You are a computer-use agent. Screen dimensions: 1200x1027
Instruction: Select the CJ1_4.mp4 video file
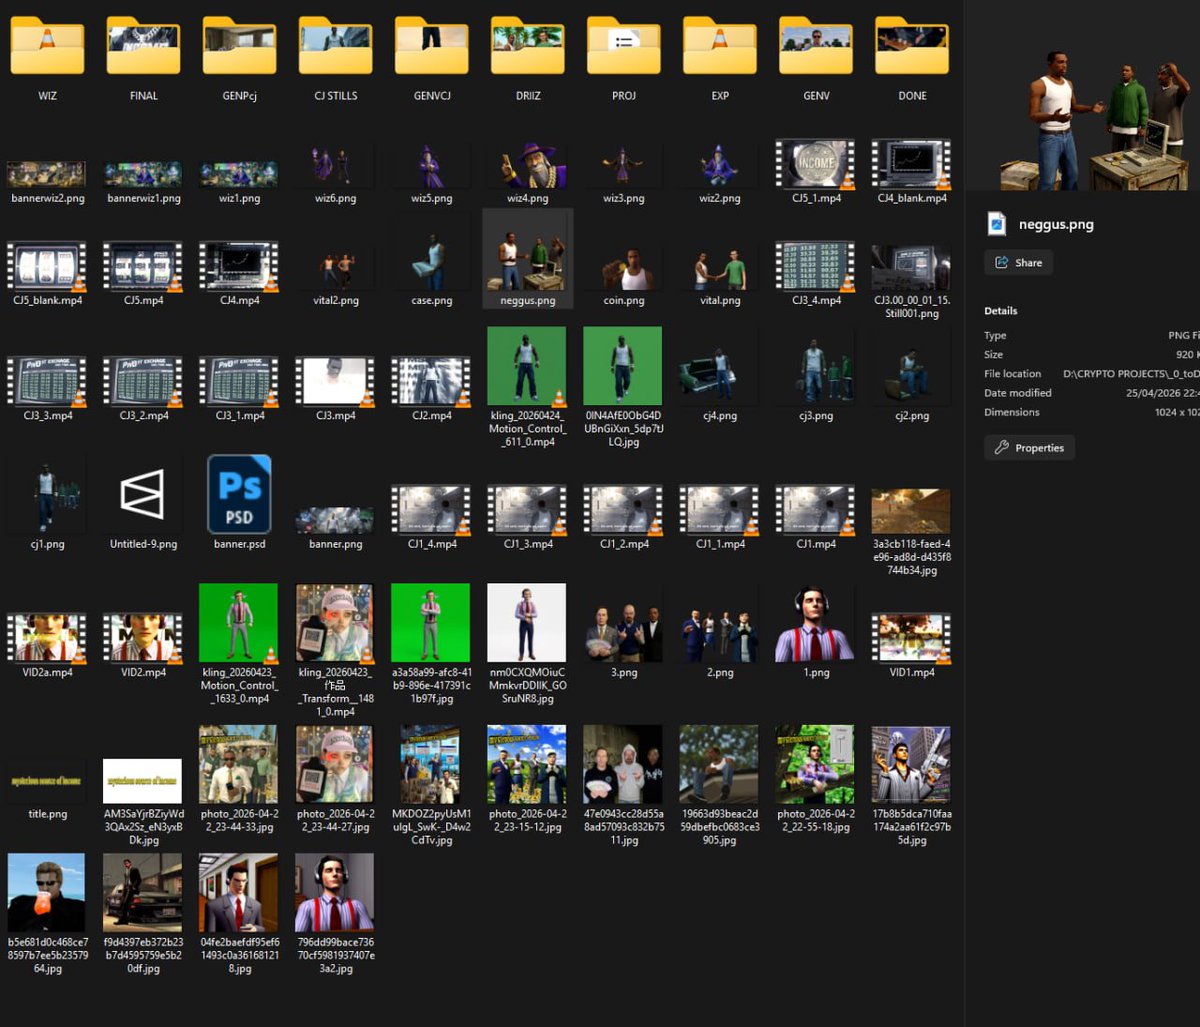click(431, 510)
